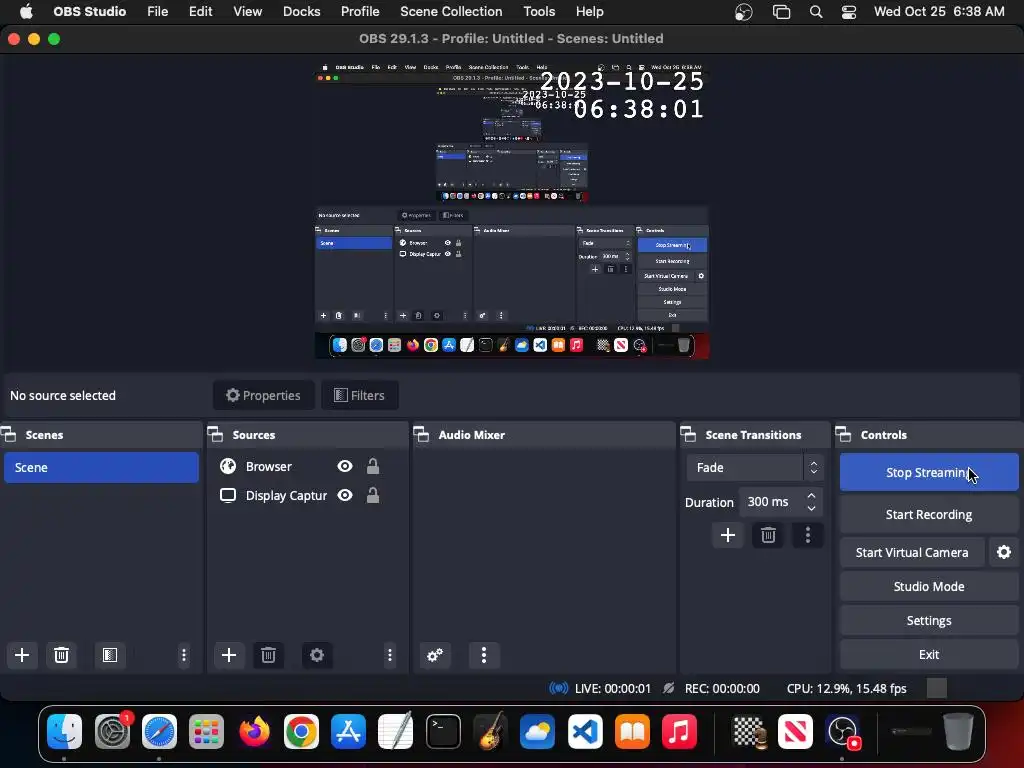Add a new scene with plus icon
1024x768 pixels.
coord(22,655)
